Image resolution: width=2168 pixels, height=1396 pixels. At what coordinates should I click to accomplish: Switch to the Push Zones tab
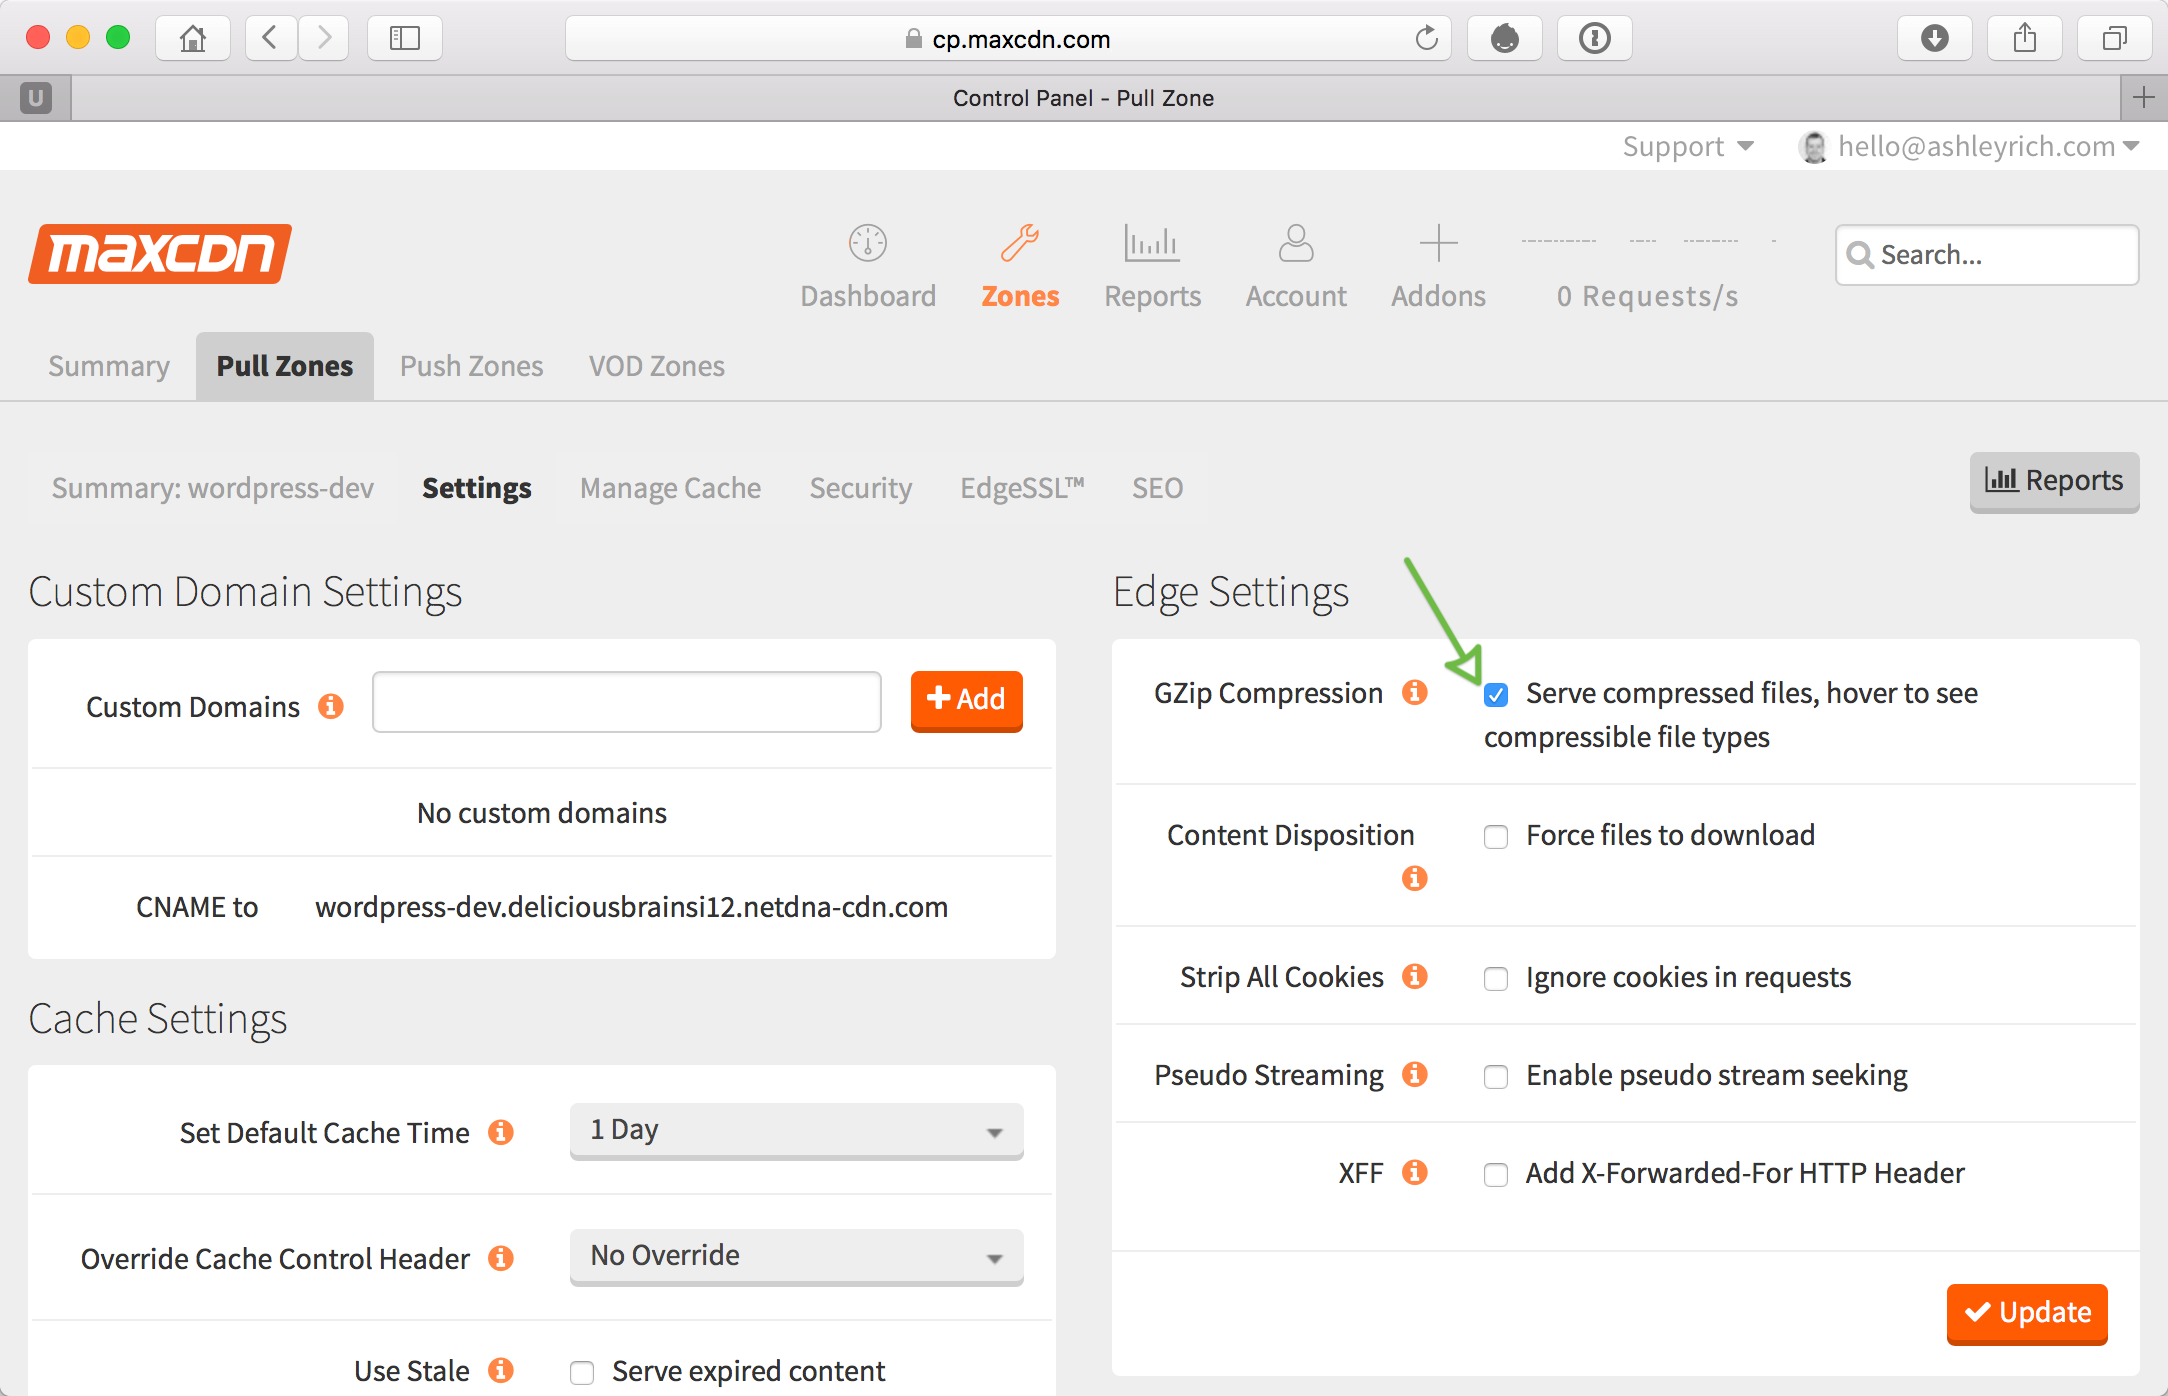pos(471,366)
